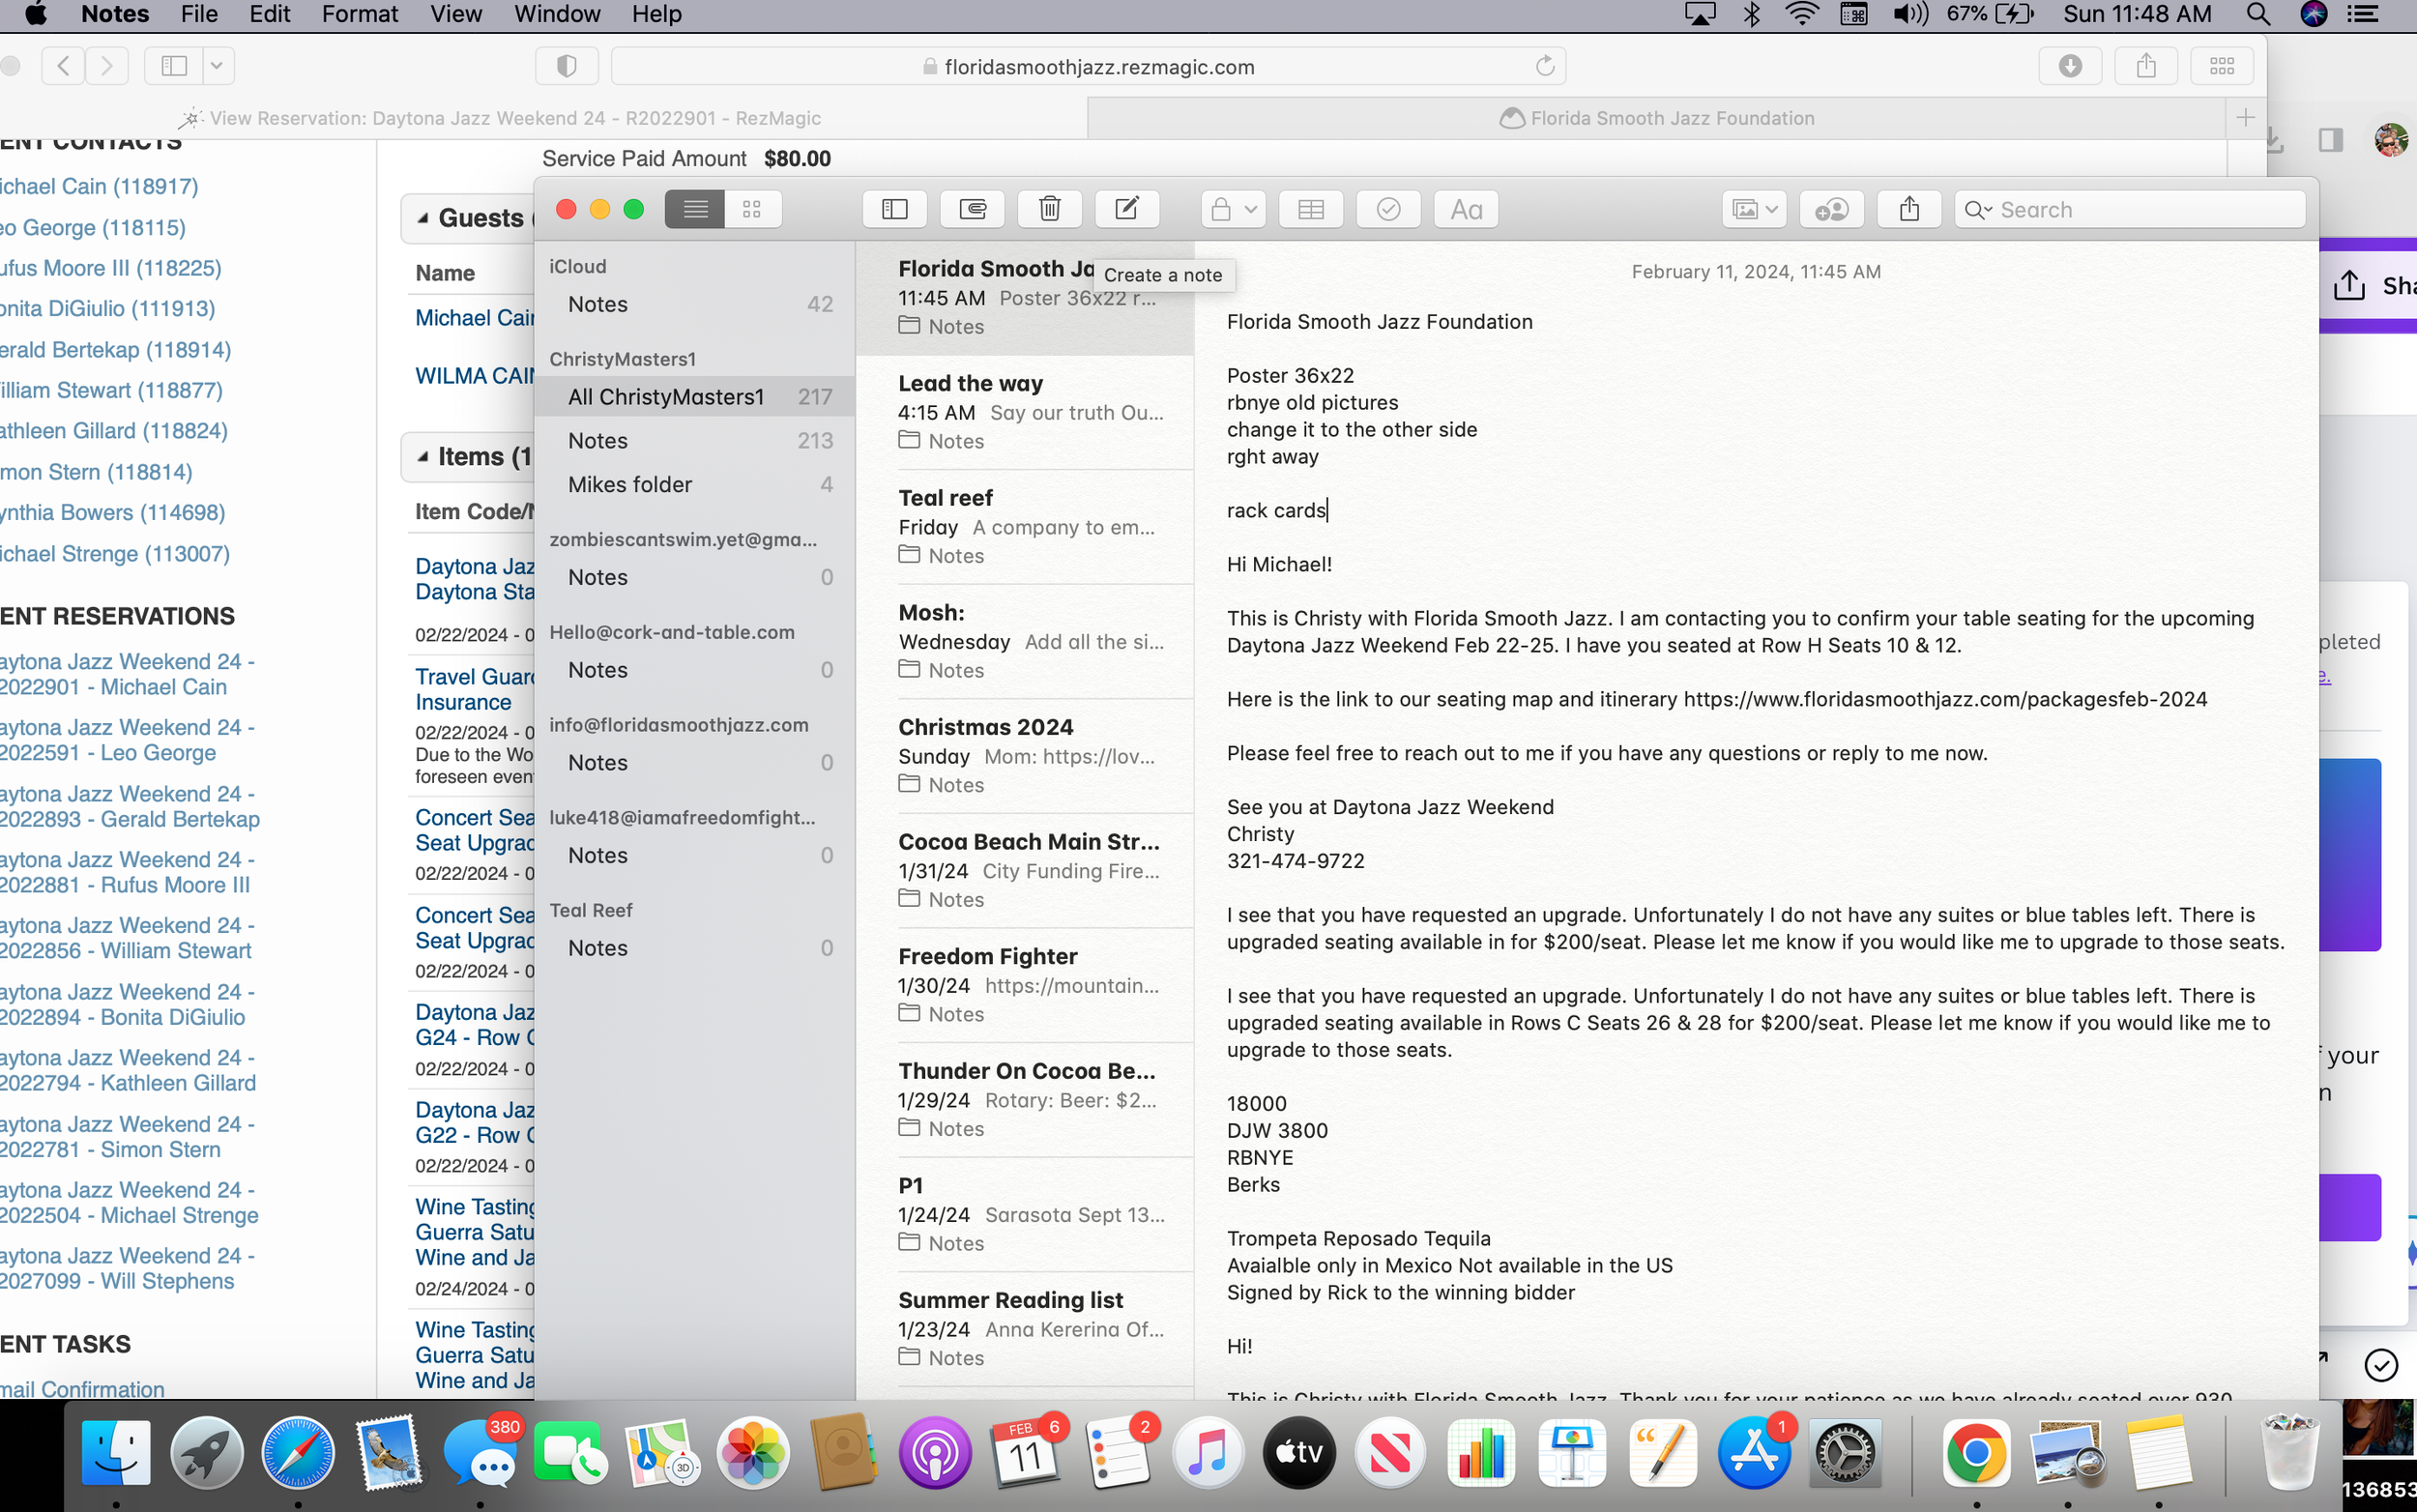Click Safari's share icon
2417x1512 pixels.
[2146, 66]
